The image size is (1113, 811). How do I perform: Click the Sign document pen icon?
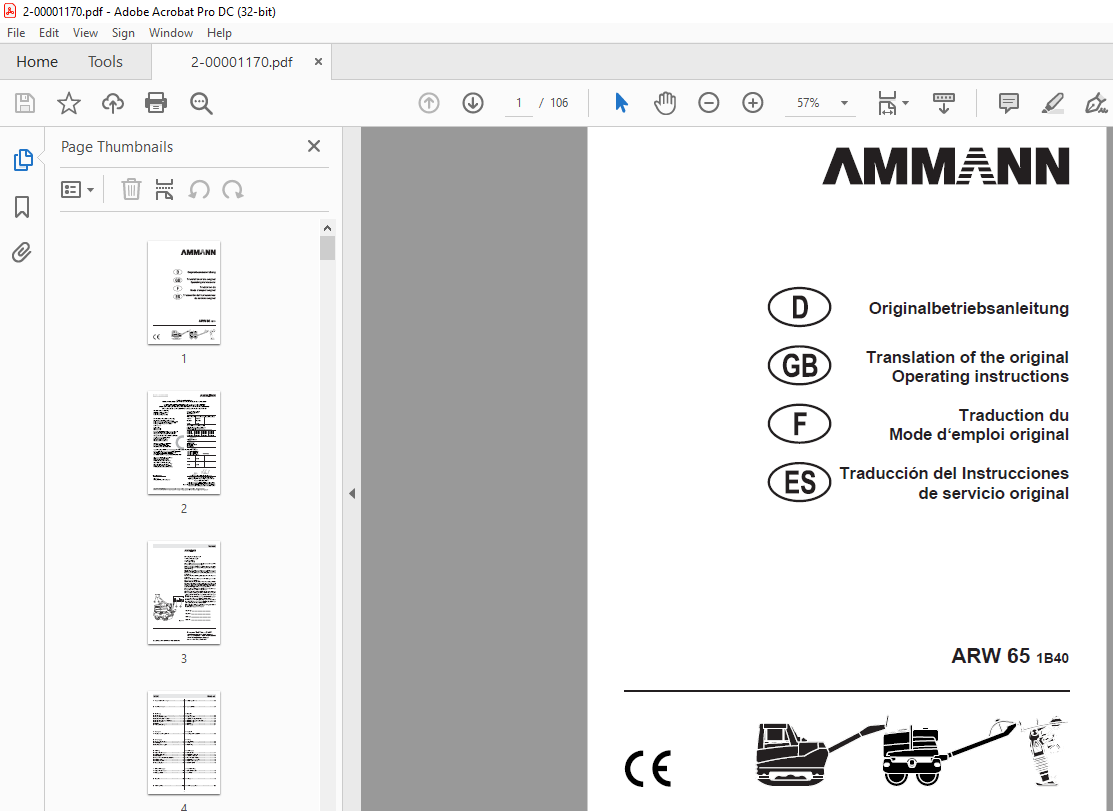(1096, 104)
